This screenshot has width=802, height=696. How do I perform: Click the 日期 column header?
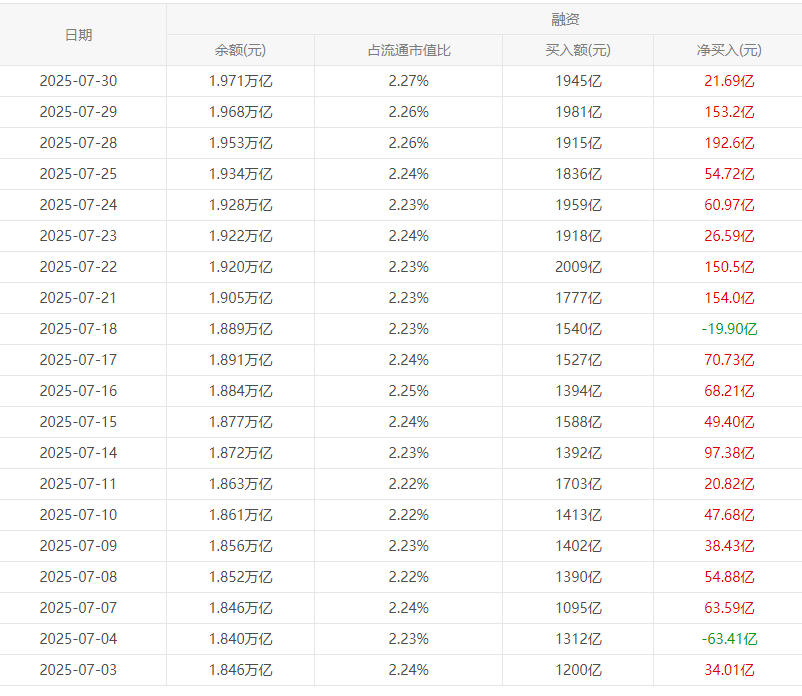click(x=79, y=35)
